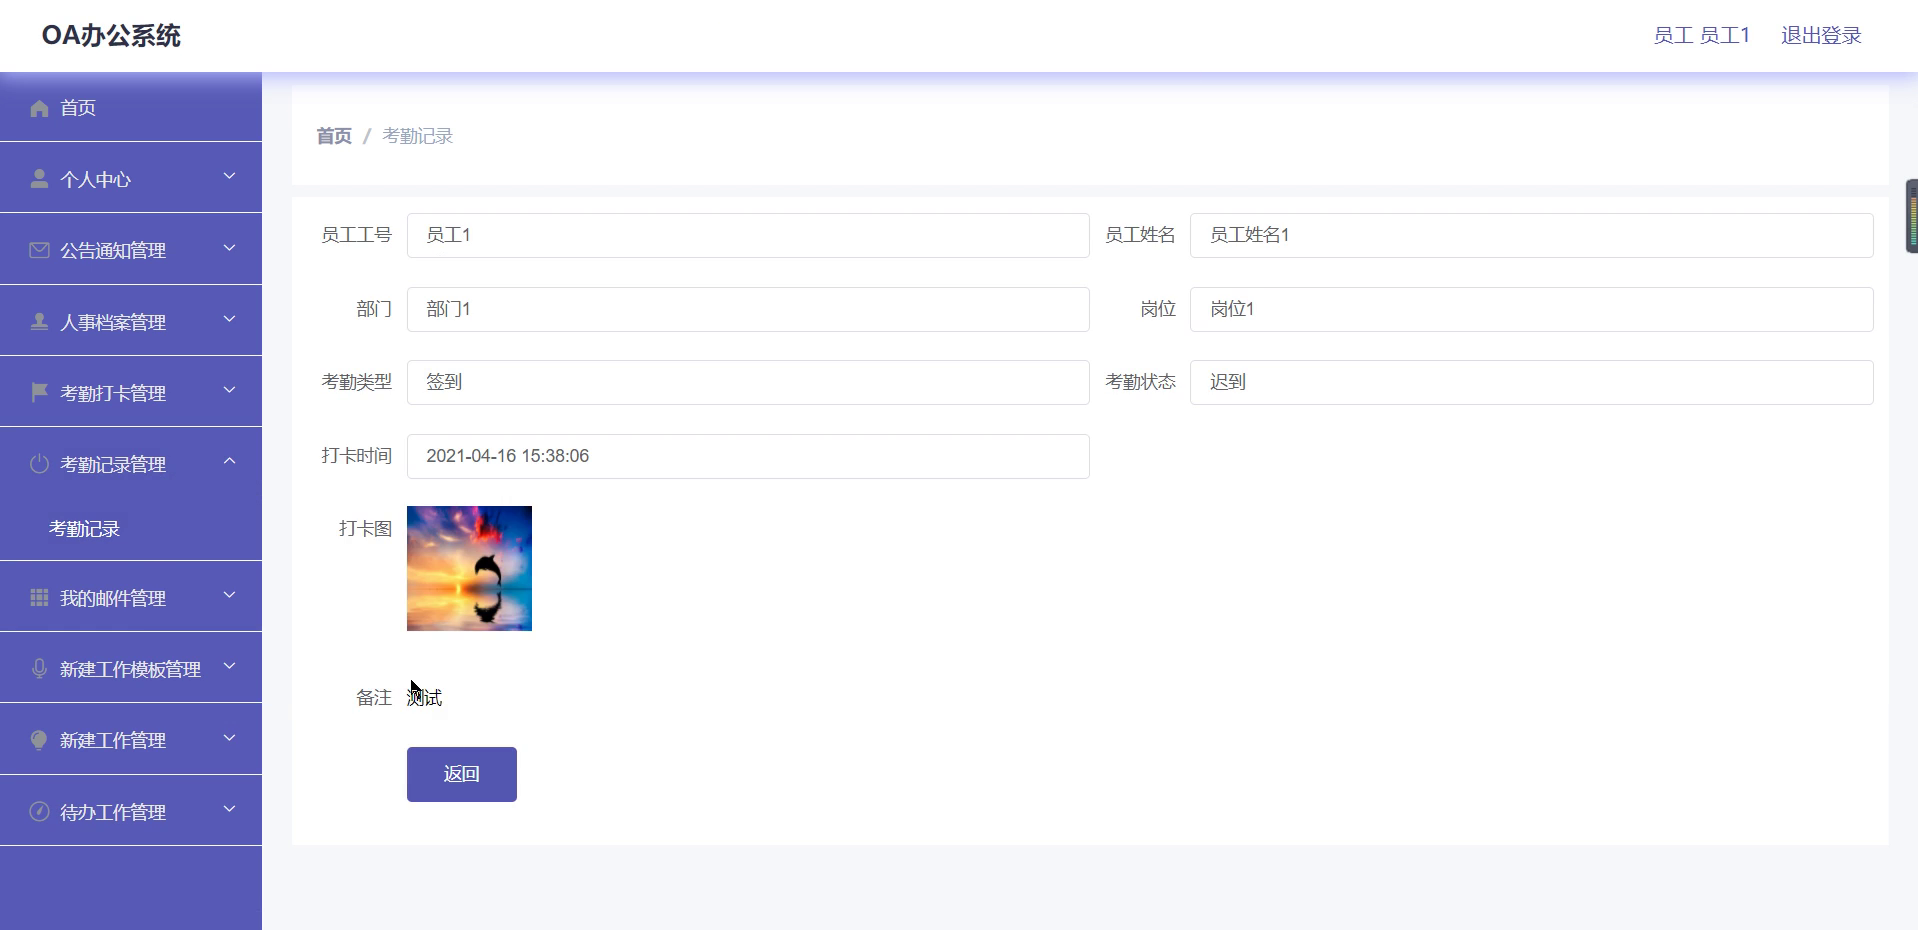Image resolution: width=1918 pixels, height=930 pixels.
Task: Click the 考勤状态 field showing 迟到
Action: 1531,382
